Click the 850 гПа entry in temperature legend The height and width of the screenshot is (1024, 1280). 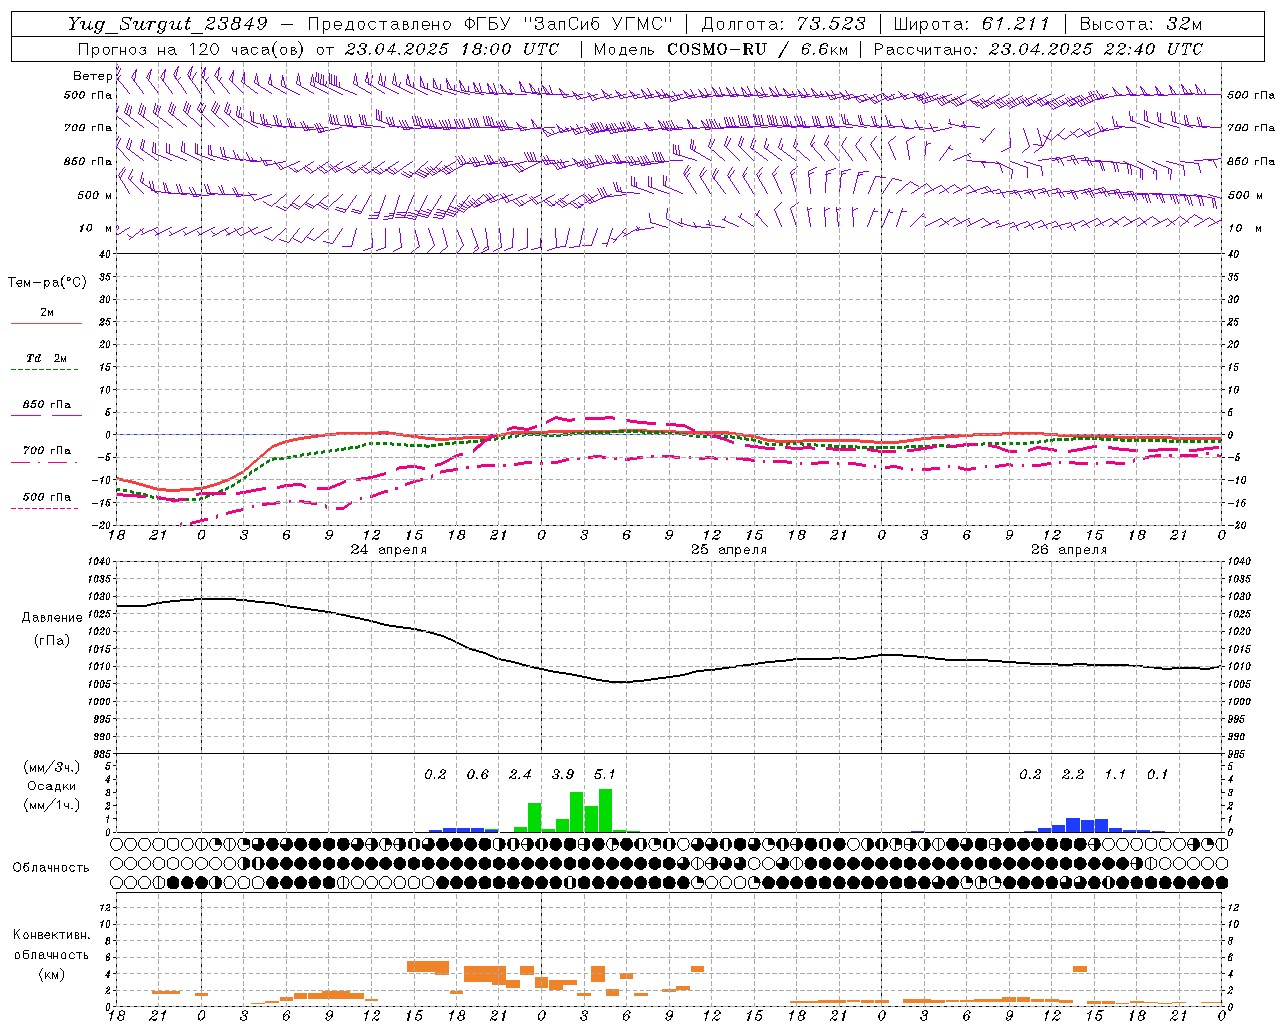[x=47, y=404]
